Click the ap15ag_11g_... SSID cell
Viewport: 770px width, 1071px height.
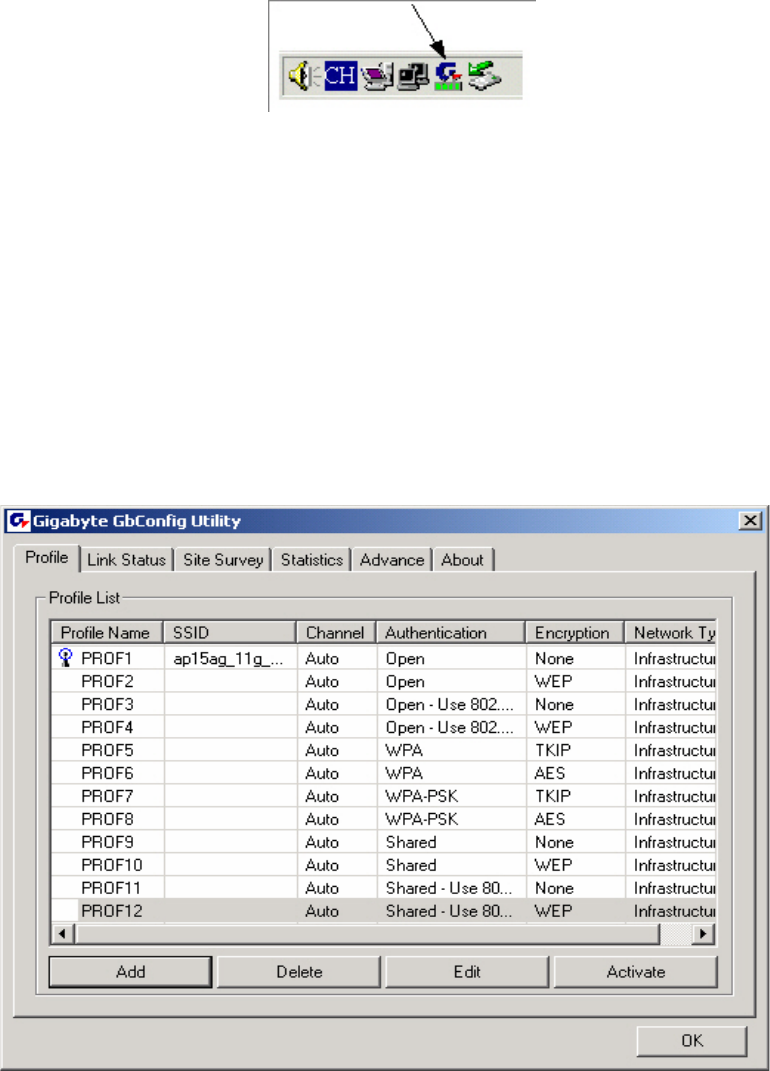[x=228, y=658]
